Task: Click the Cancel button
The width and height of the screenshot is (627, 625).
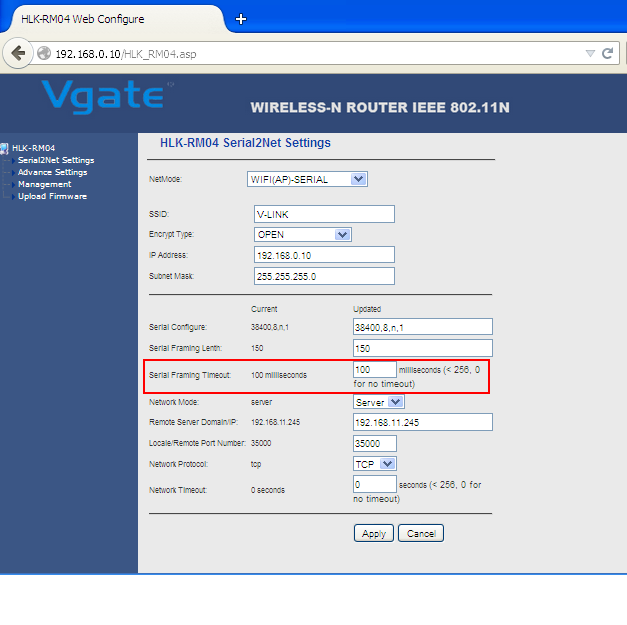Action: 421,533
